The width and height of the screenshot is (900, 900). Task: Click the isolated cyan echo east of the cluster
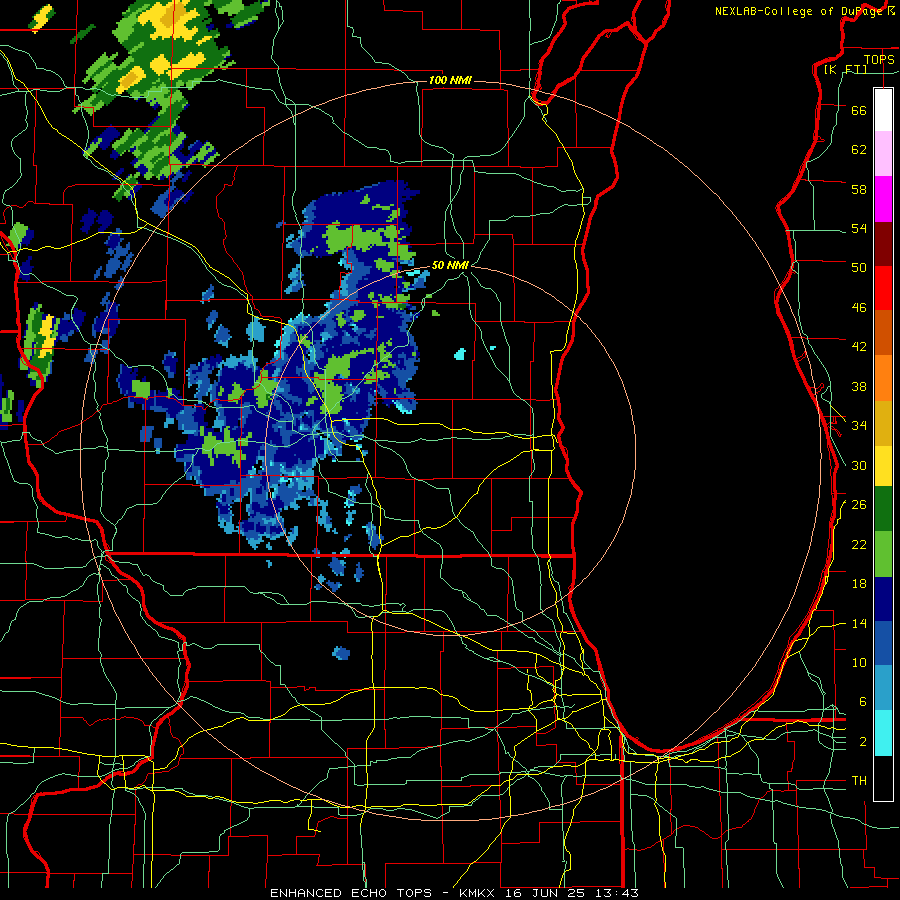460,354
